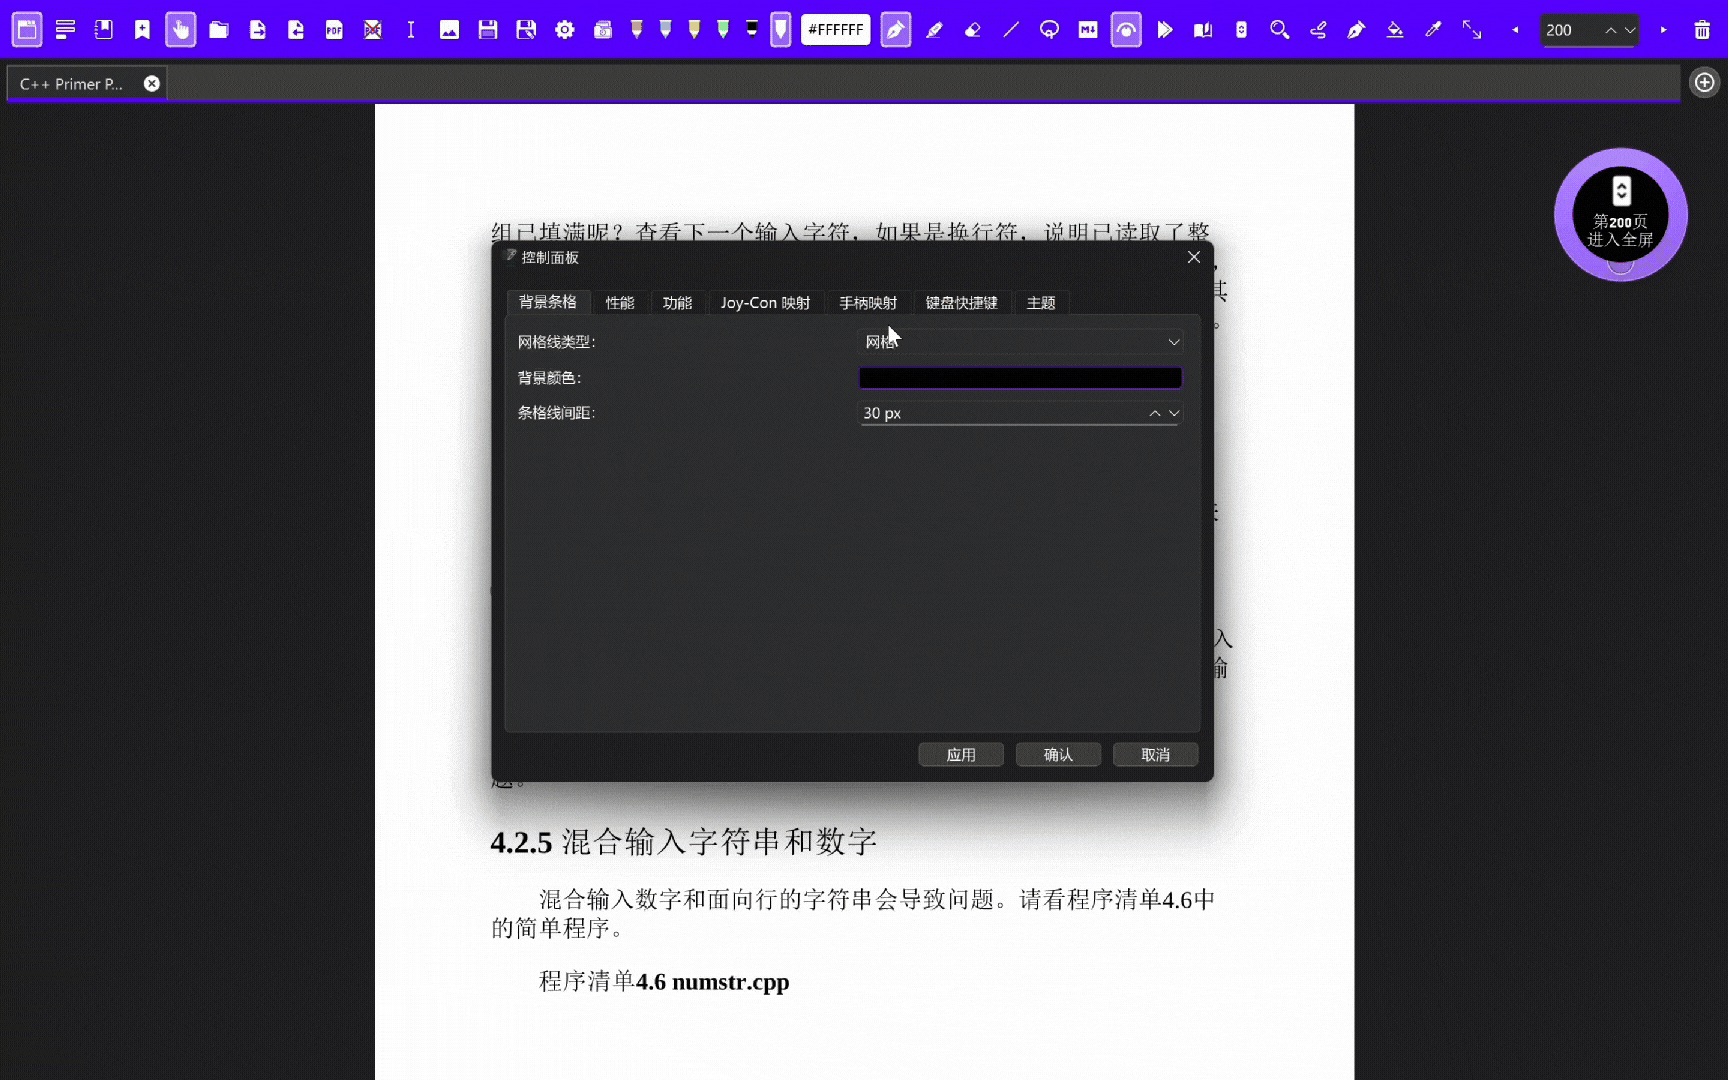
Task: Click the 取消 button
Action: (x=1154, y=754)
